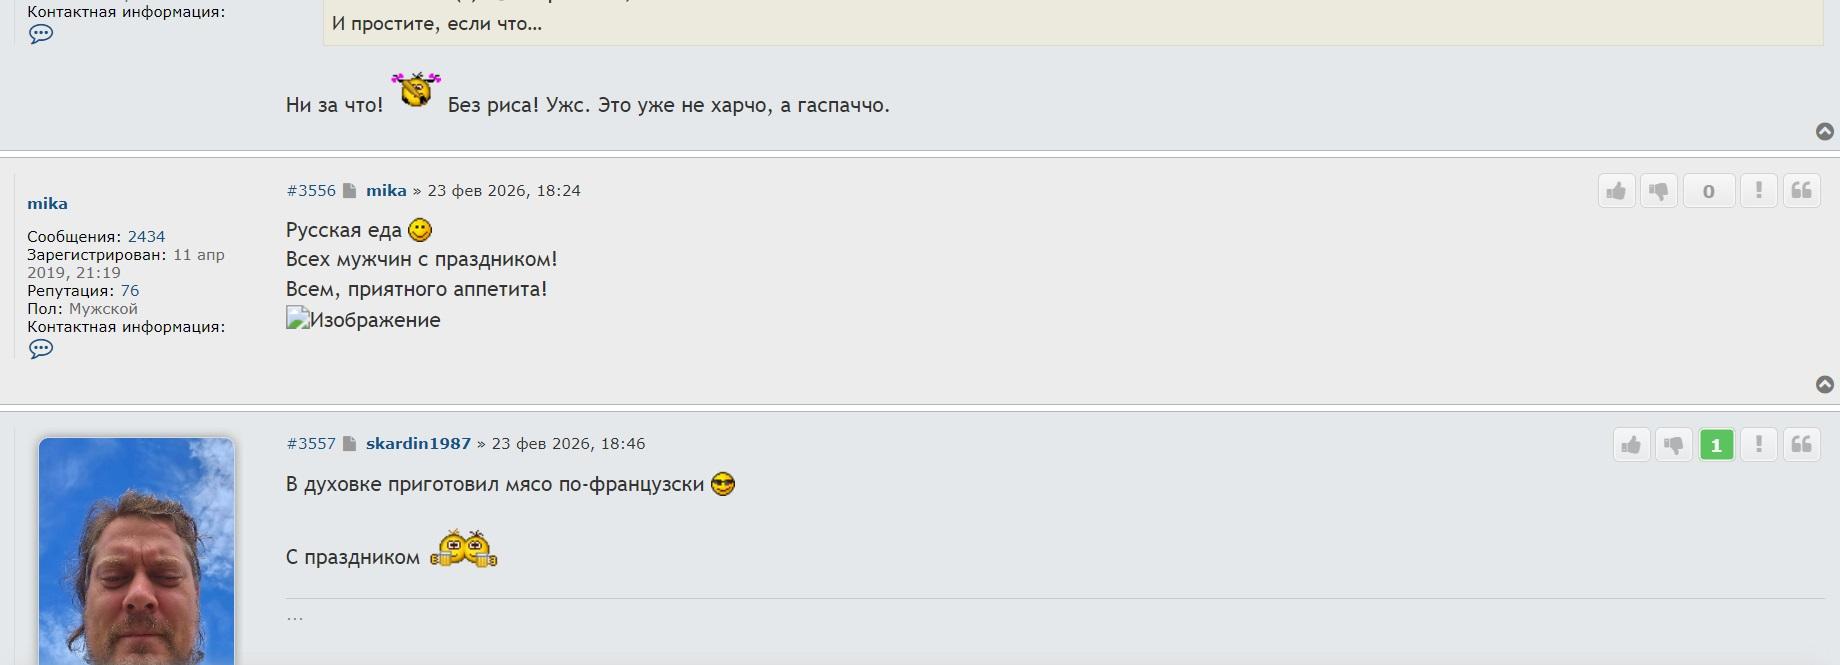Open skardin1987 profile from post header
This screenshot has width=1840, height=665.
tap(418, 444)
